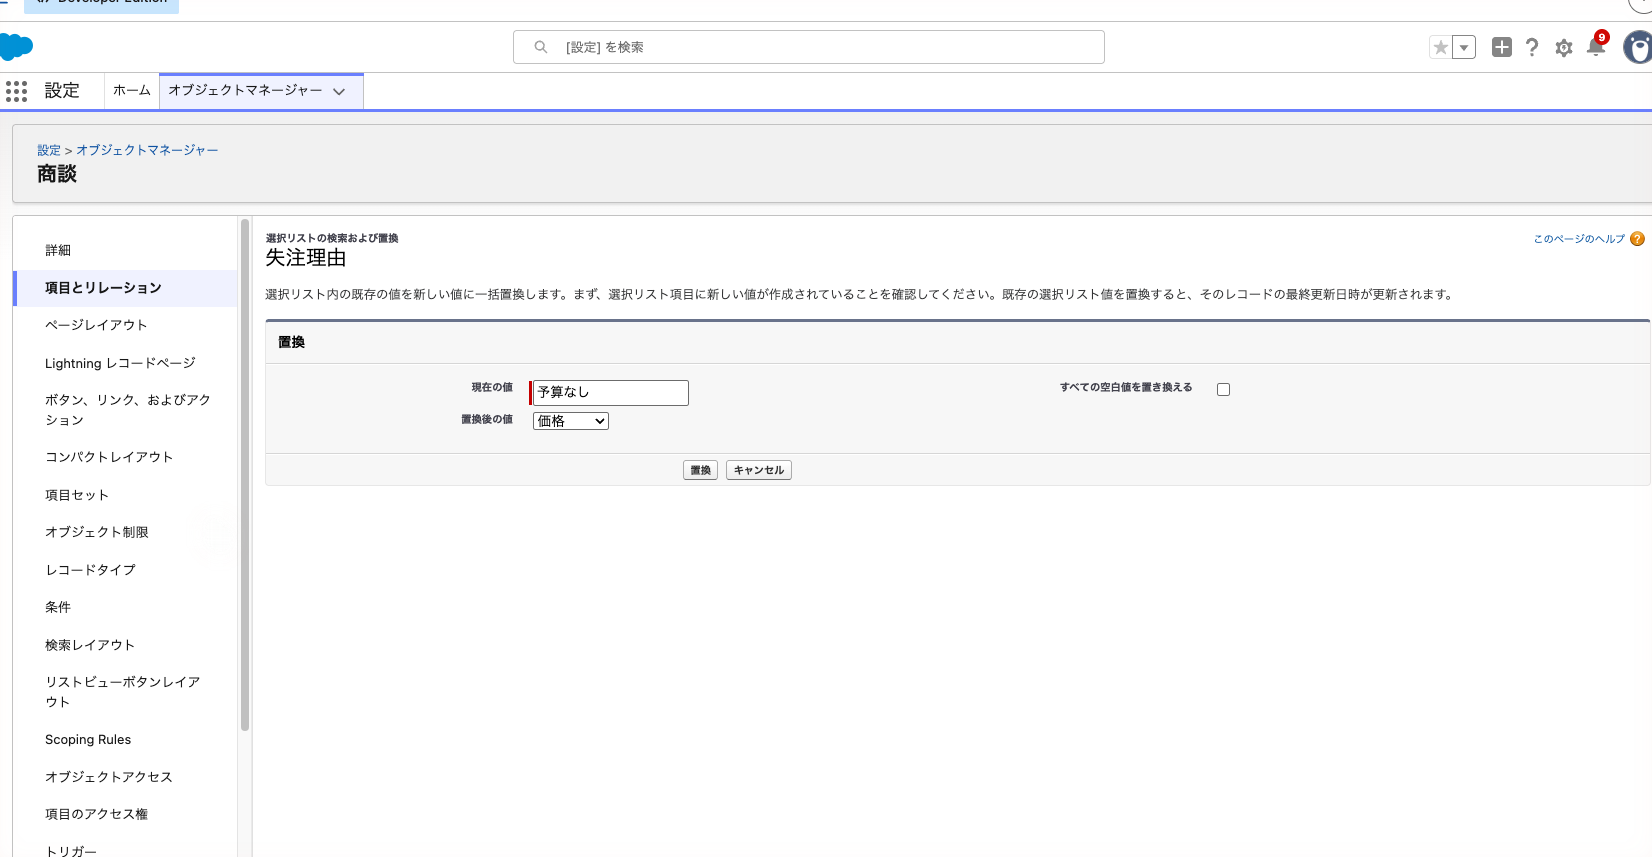The height and width of the screenshot is (857, 1652).
Task: Click the favorites star icon
Action: click(1440, 47)
